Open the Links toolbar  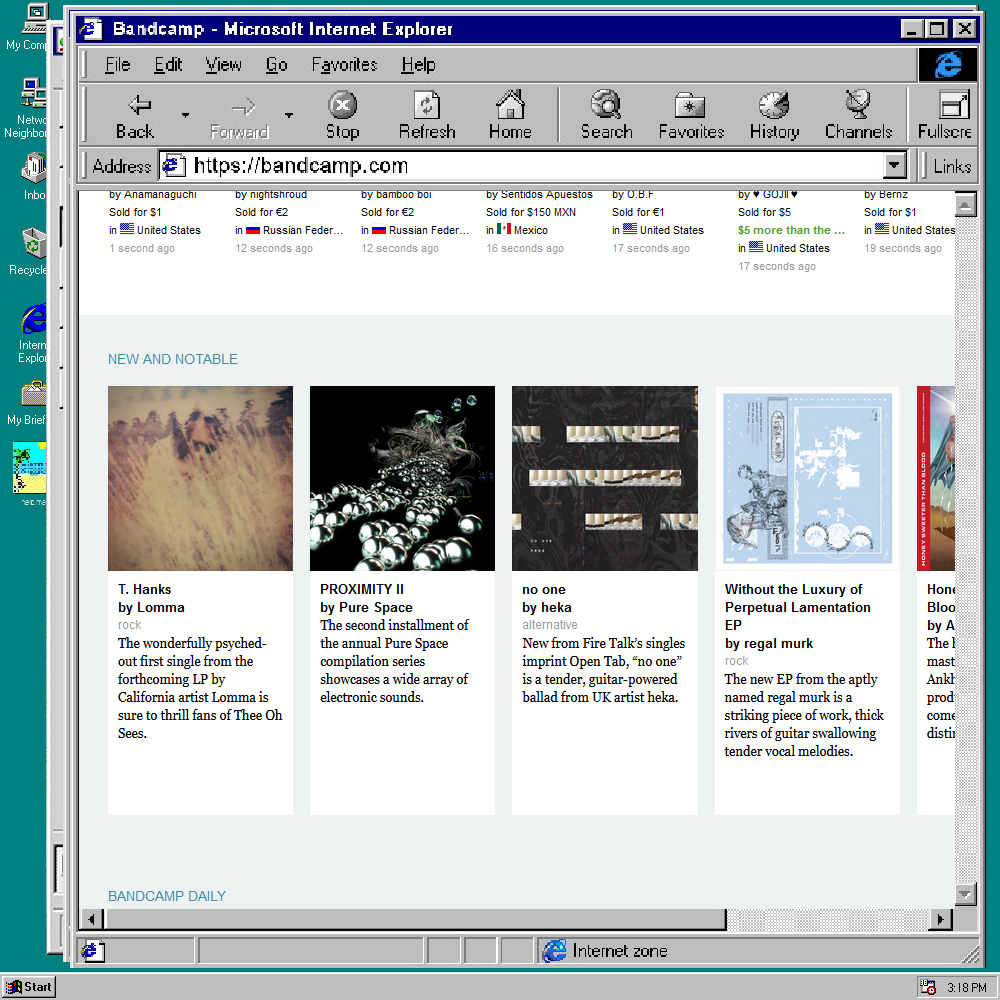952,166
